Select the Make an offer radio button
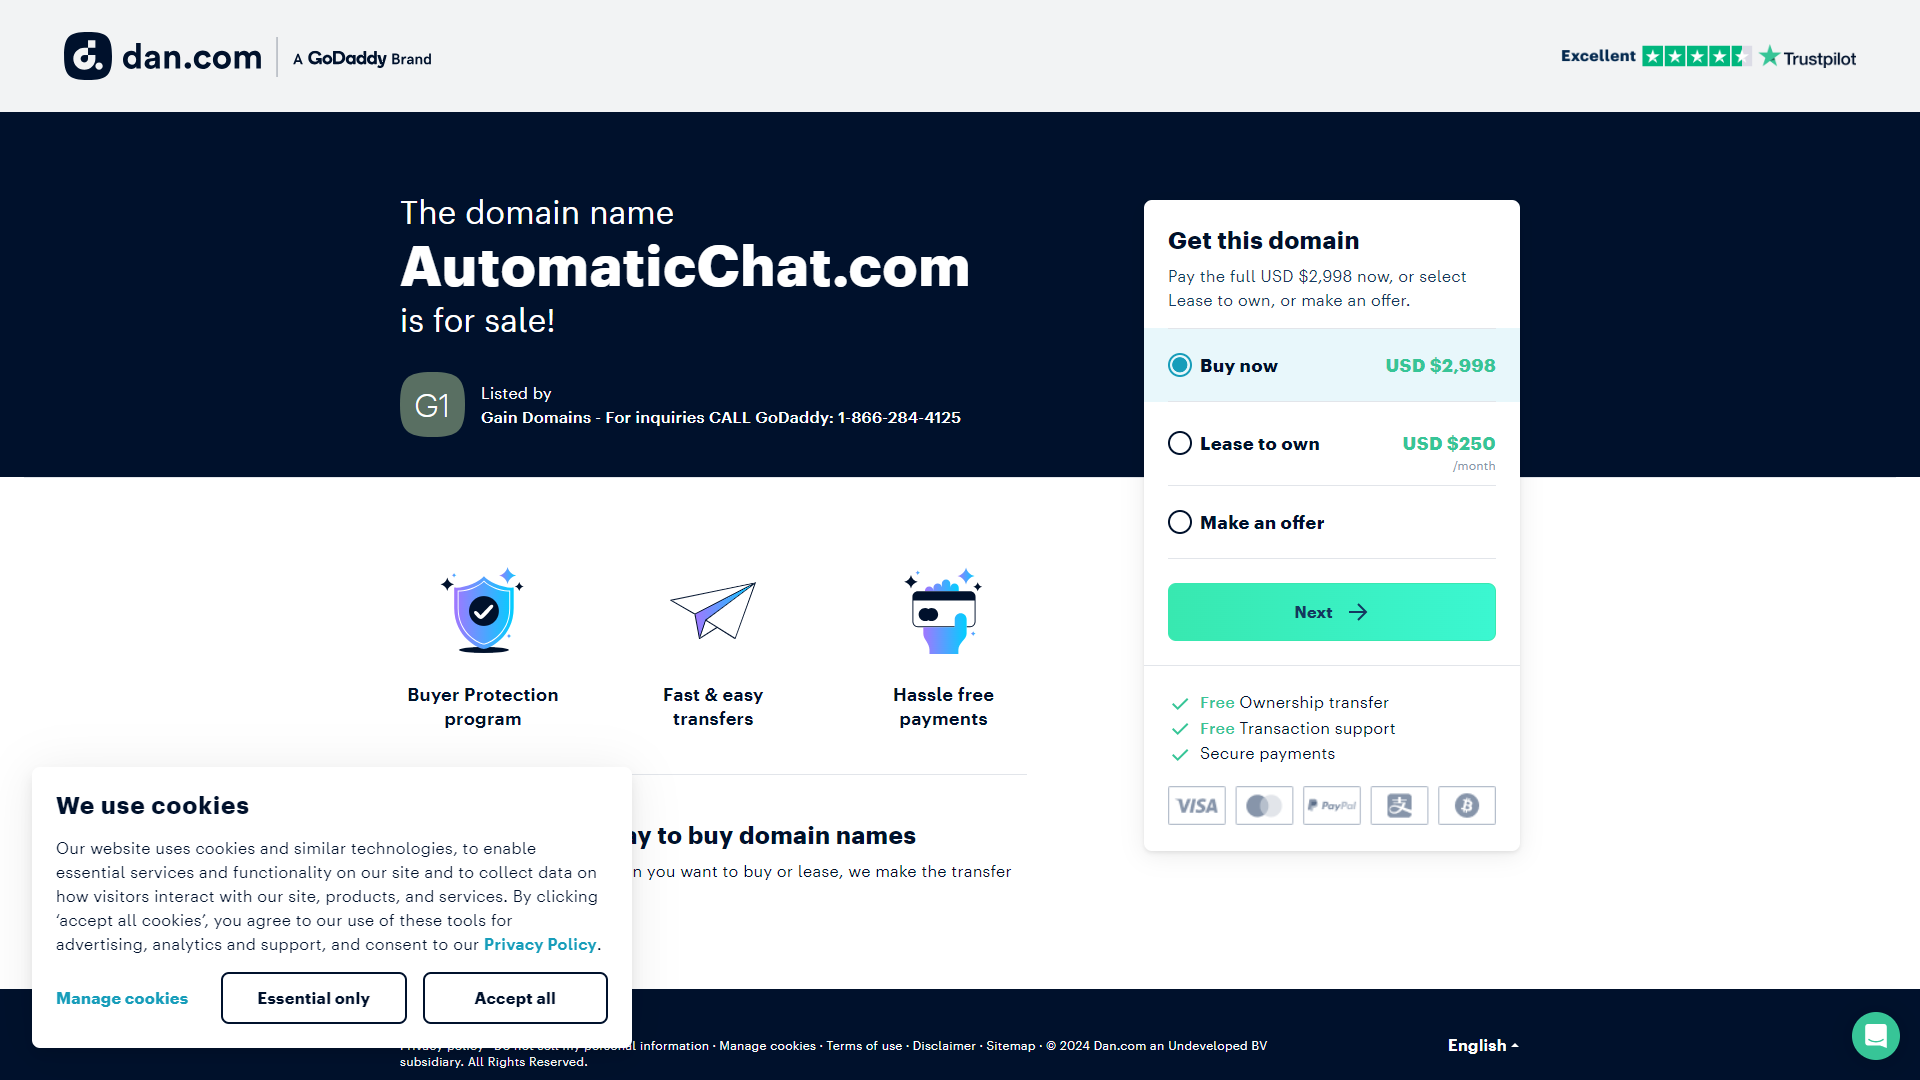The height and width of the screenshot is (1080, 1920). click(1179, 521)
